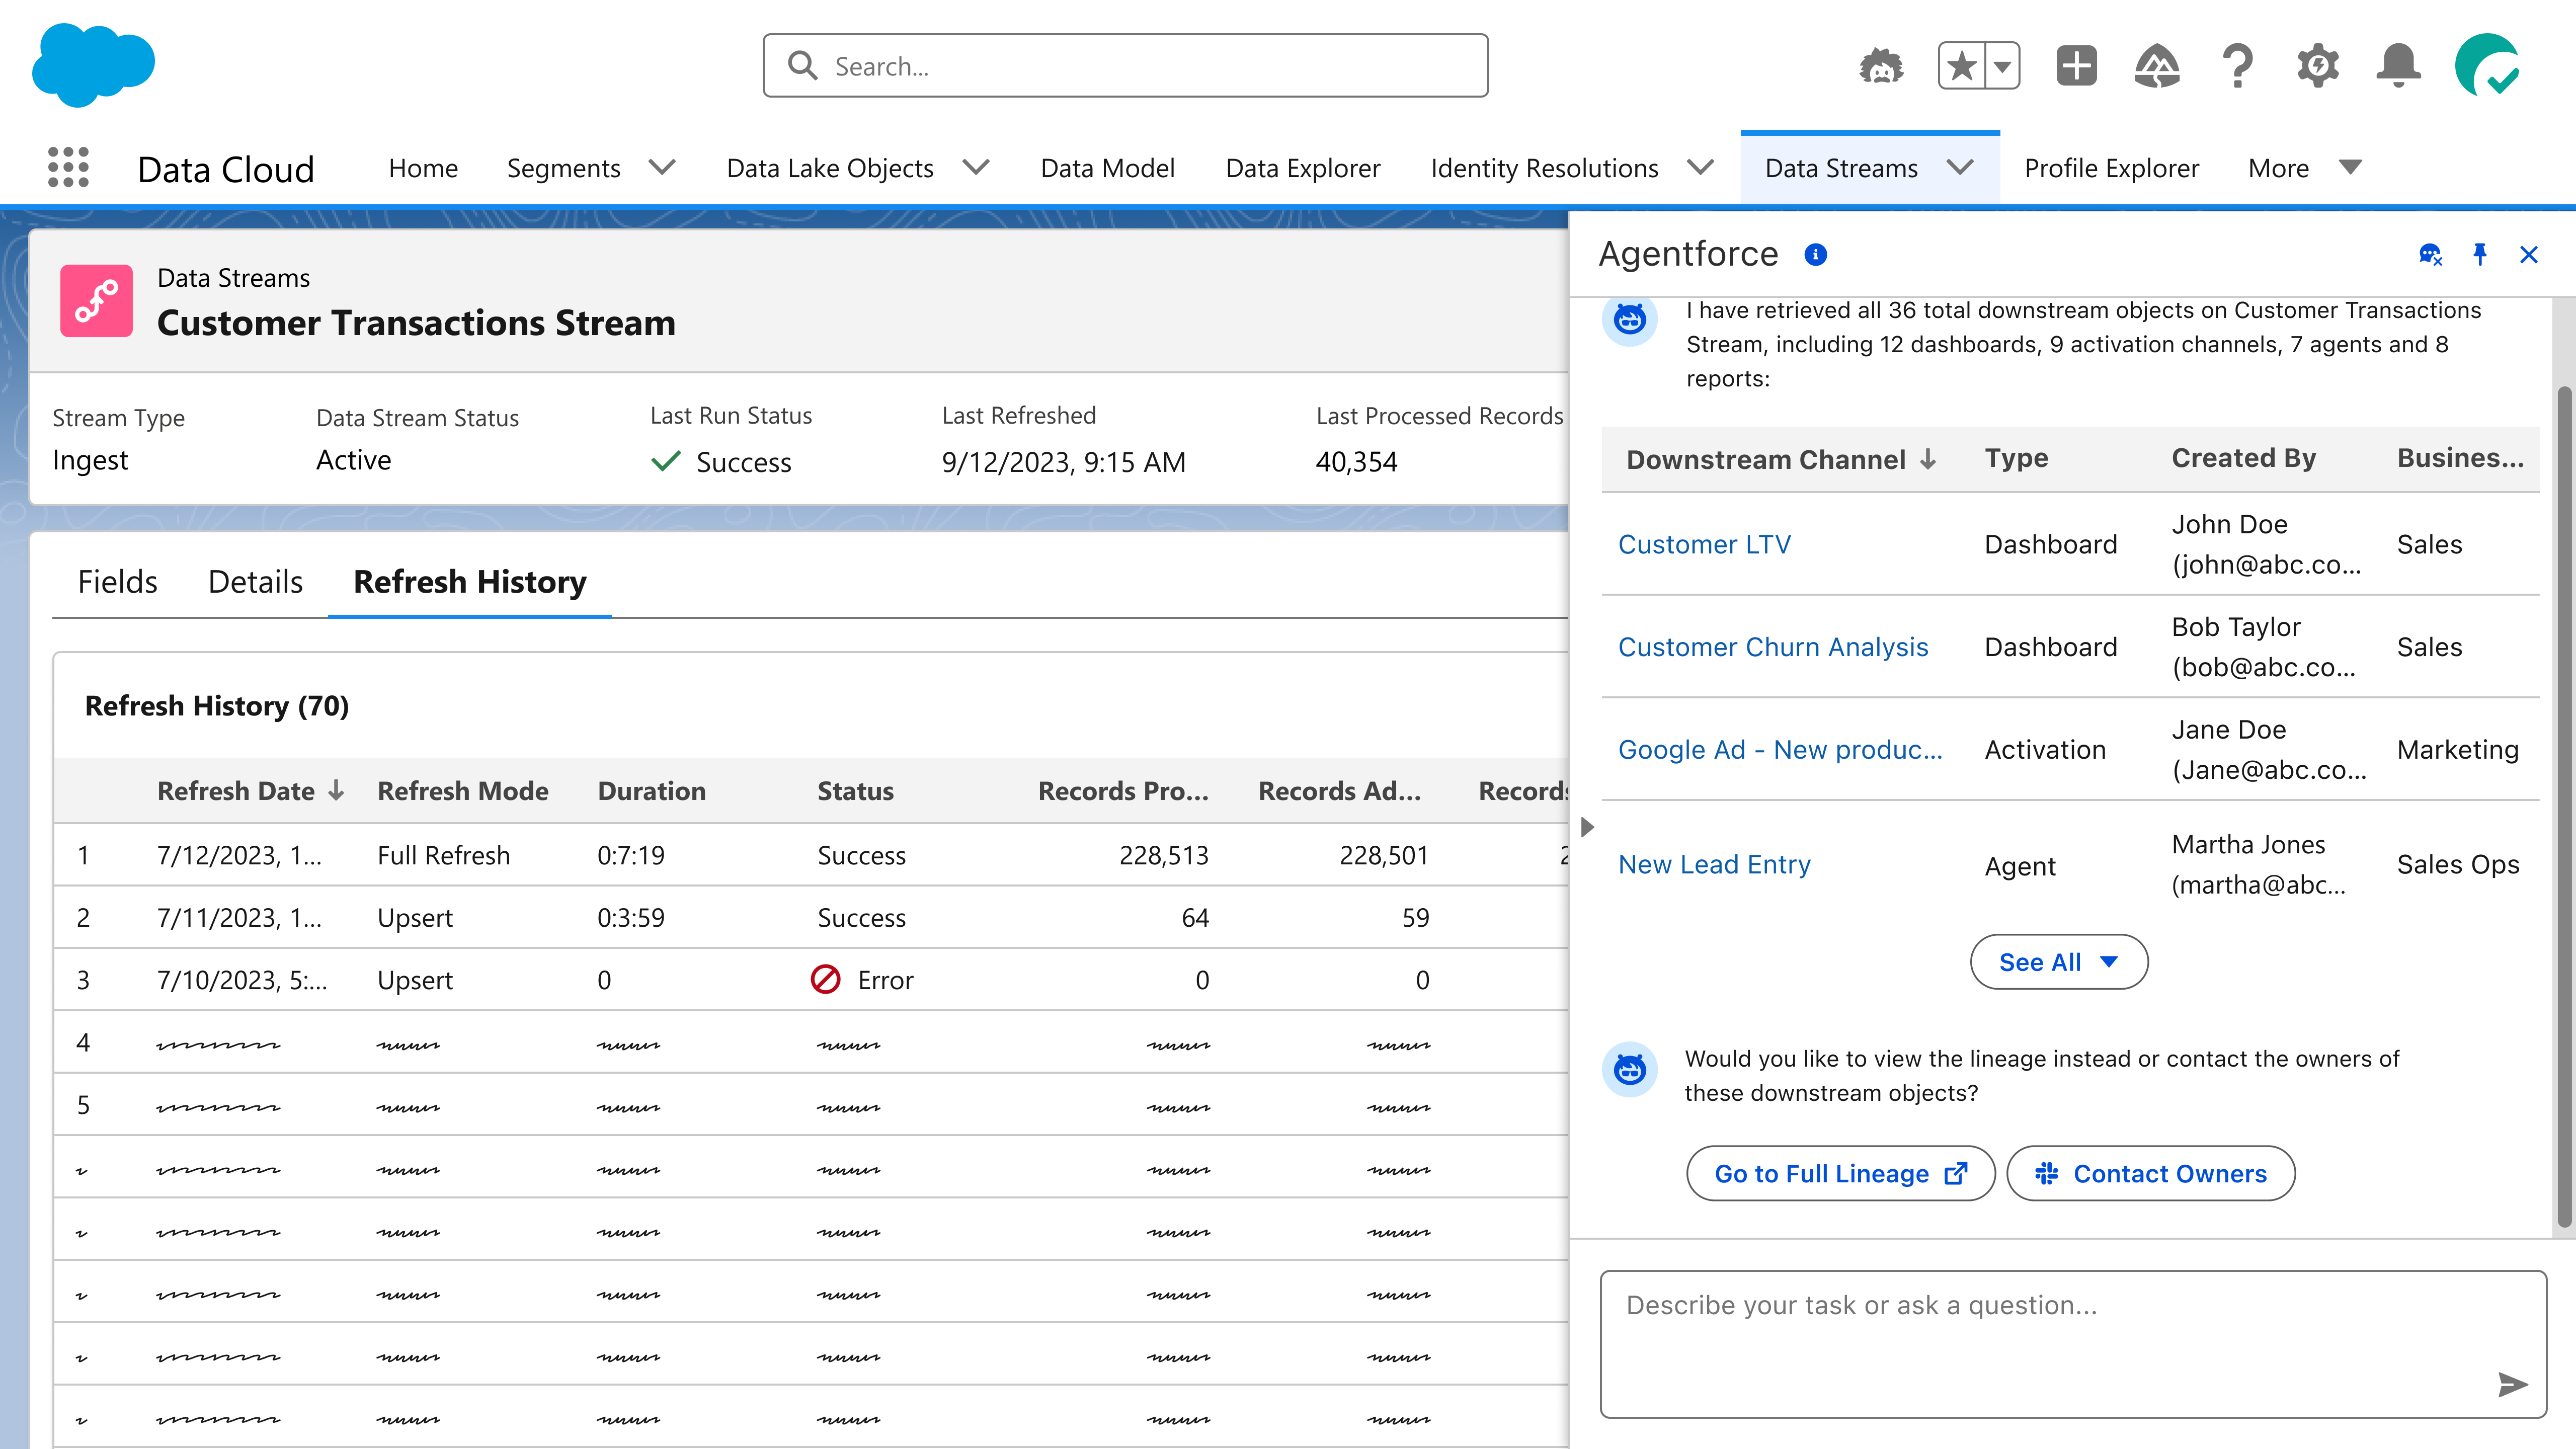The height and width of the screenshot is (1449, 2576).
Task: Expand the Segments menu chevron
Action: click(x=662, y=167)
